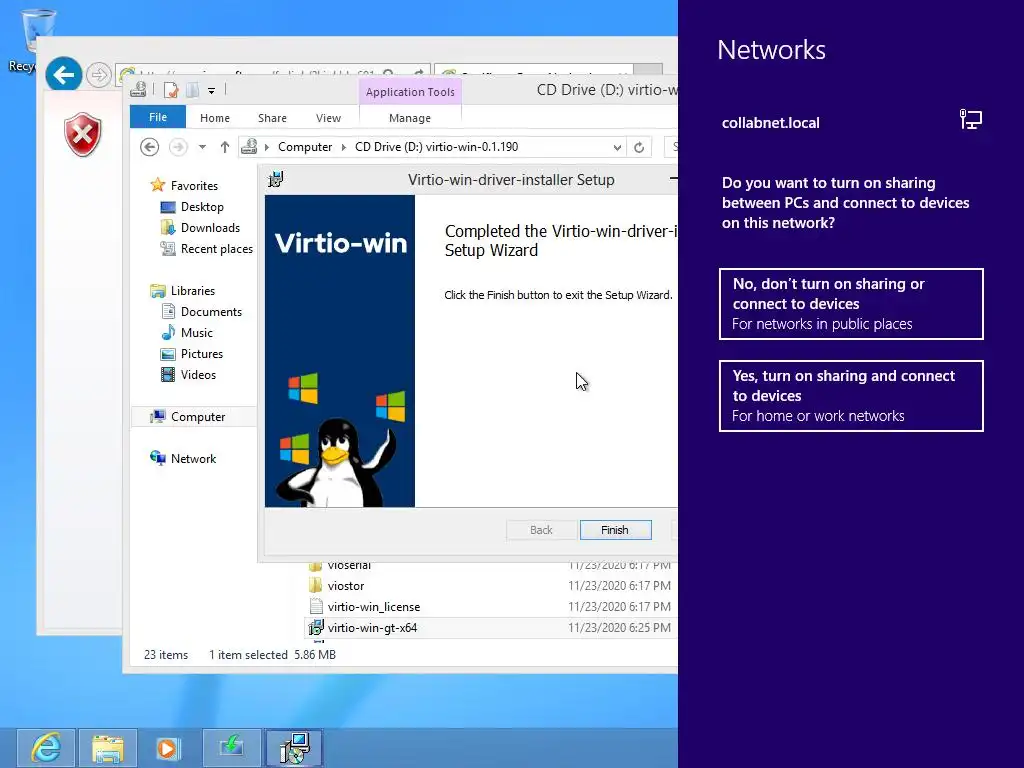Click the Virtio installer title bar icon
This screenshot has height=768, width=1024.
pyautogui.click(x=276, y=179)
